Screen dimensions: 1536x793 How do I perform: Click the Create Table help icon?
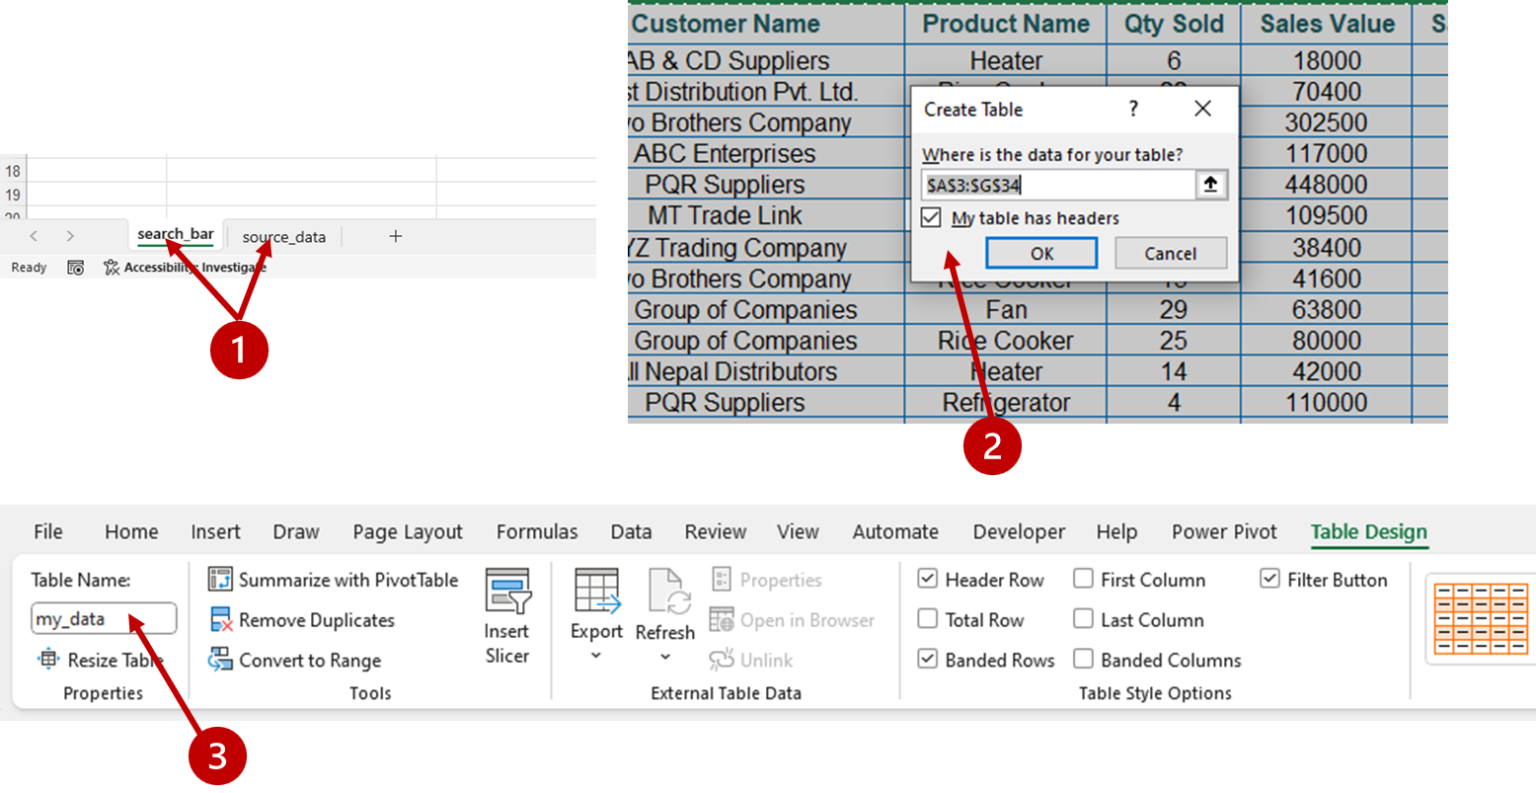point(1133,109)
